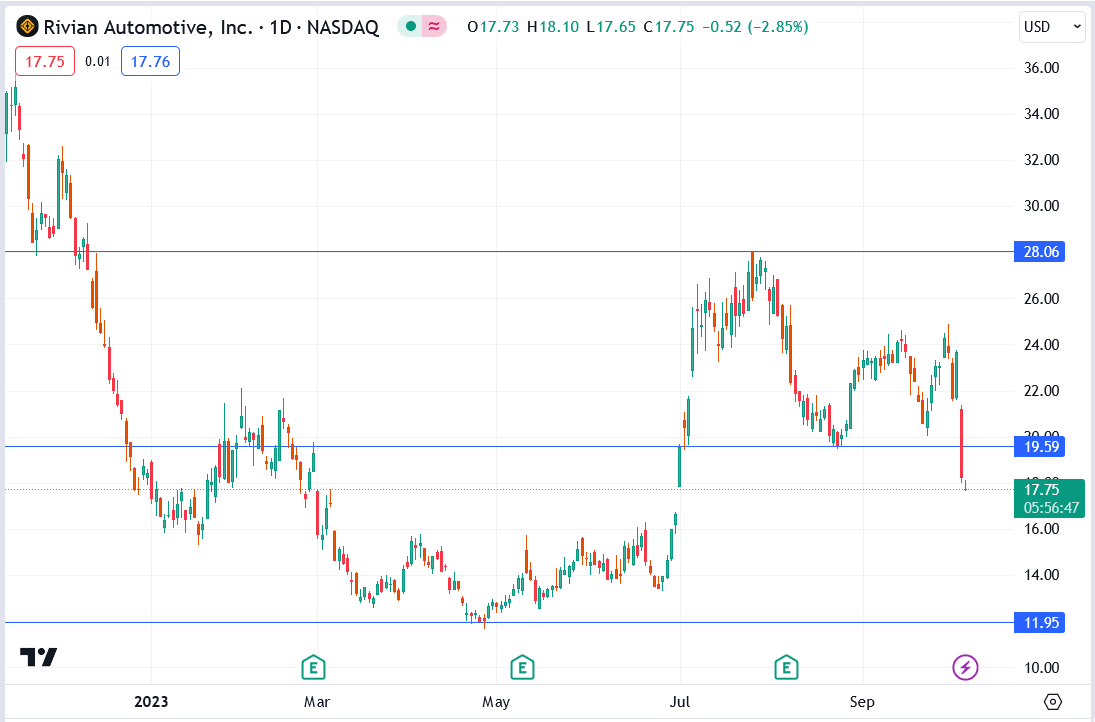Open chart settings hexagon icon in the corner
This screenshot has width=1095, height=722.
[1053, 702]
